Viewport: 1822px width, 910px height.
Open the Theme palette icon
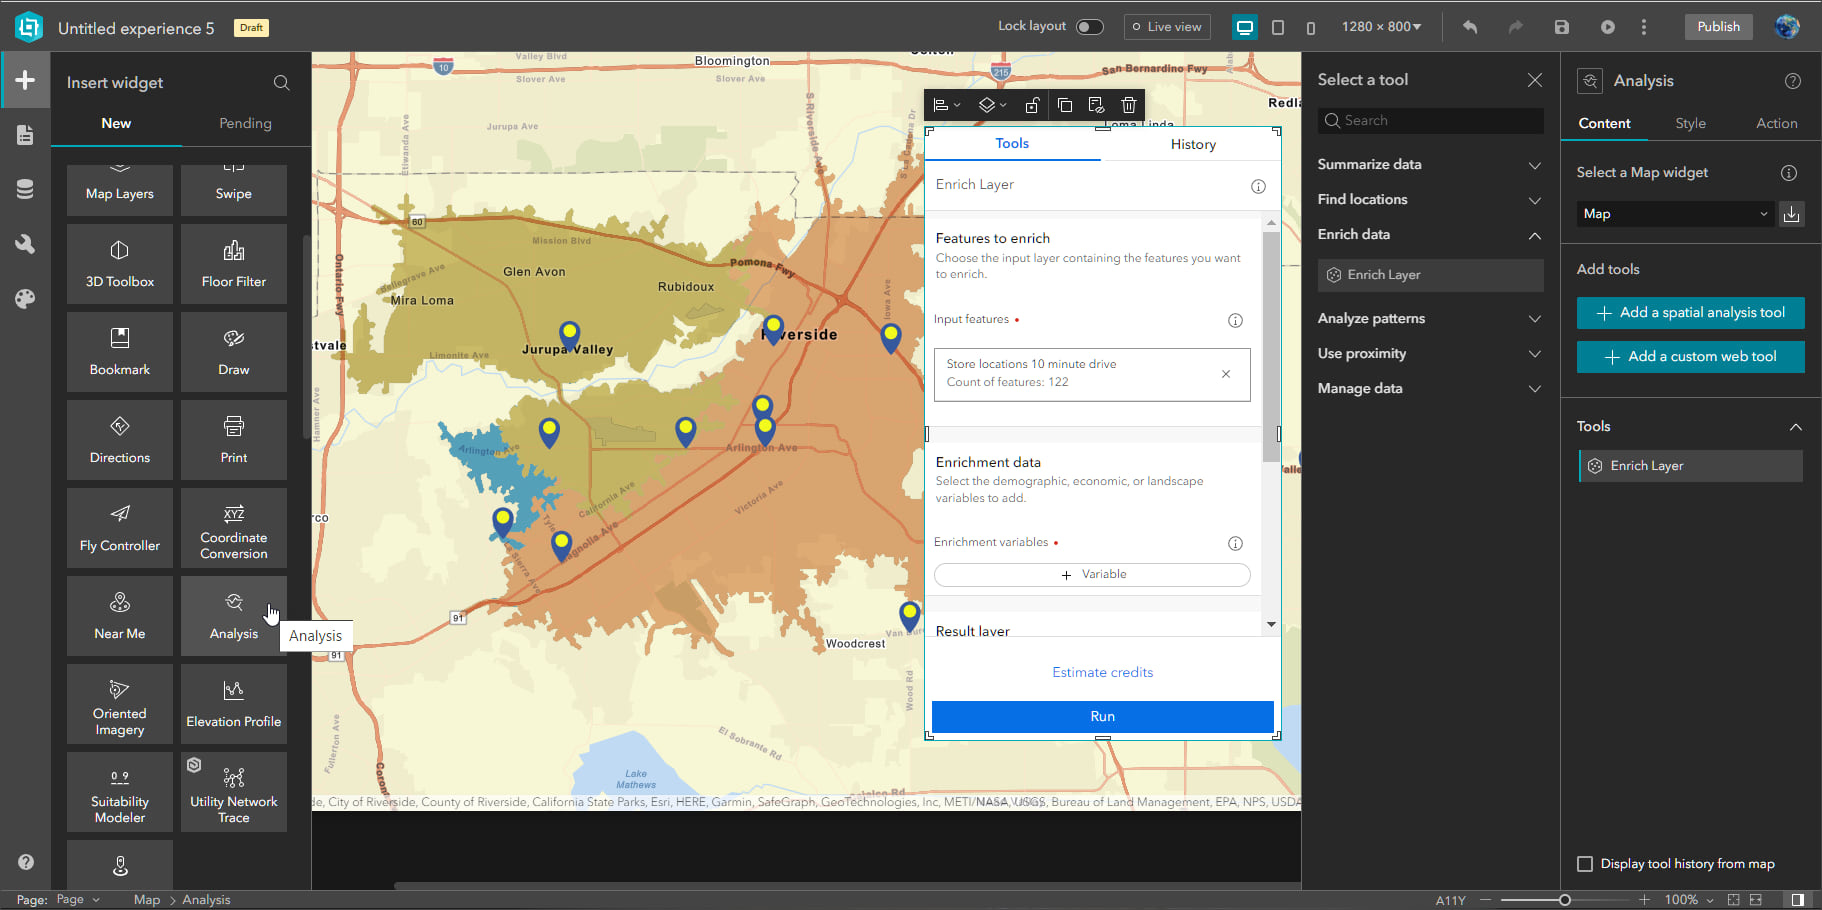tap(25, 298)
